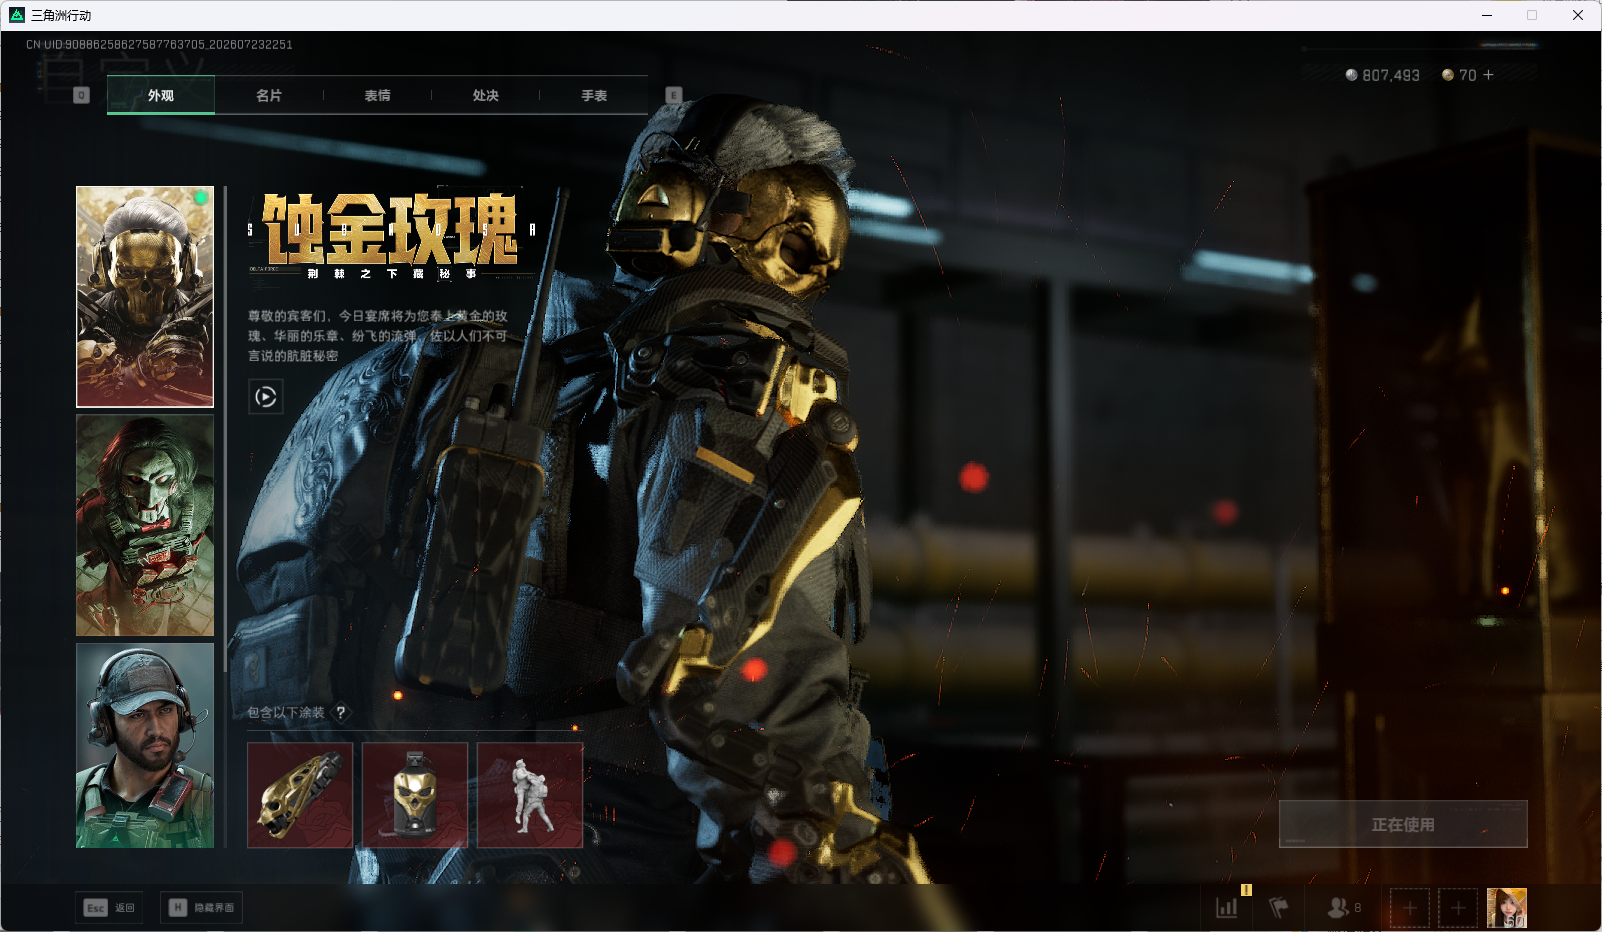View the golden skull knuckle item
The width and height of the screenshot is (1602, 932).
(x=300, y=795)
